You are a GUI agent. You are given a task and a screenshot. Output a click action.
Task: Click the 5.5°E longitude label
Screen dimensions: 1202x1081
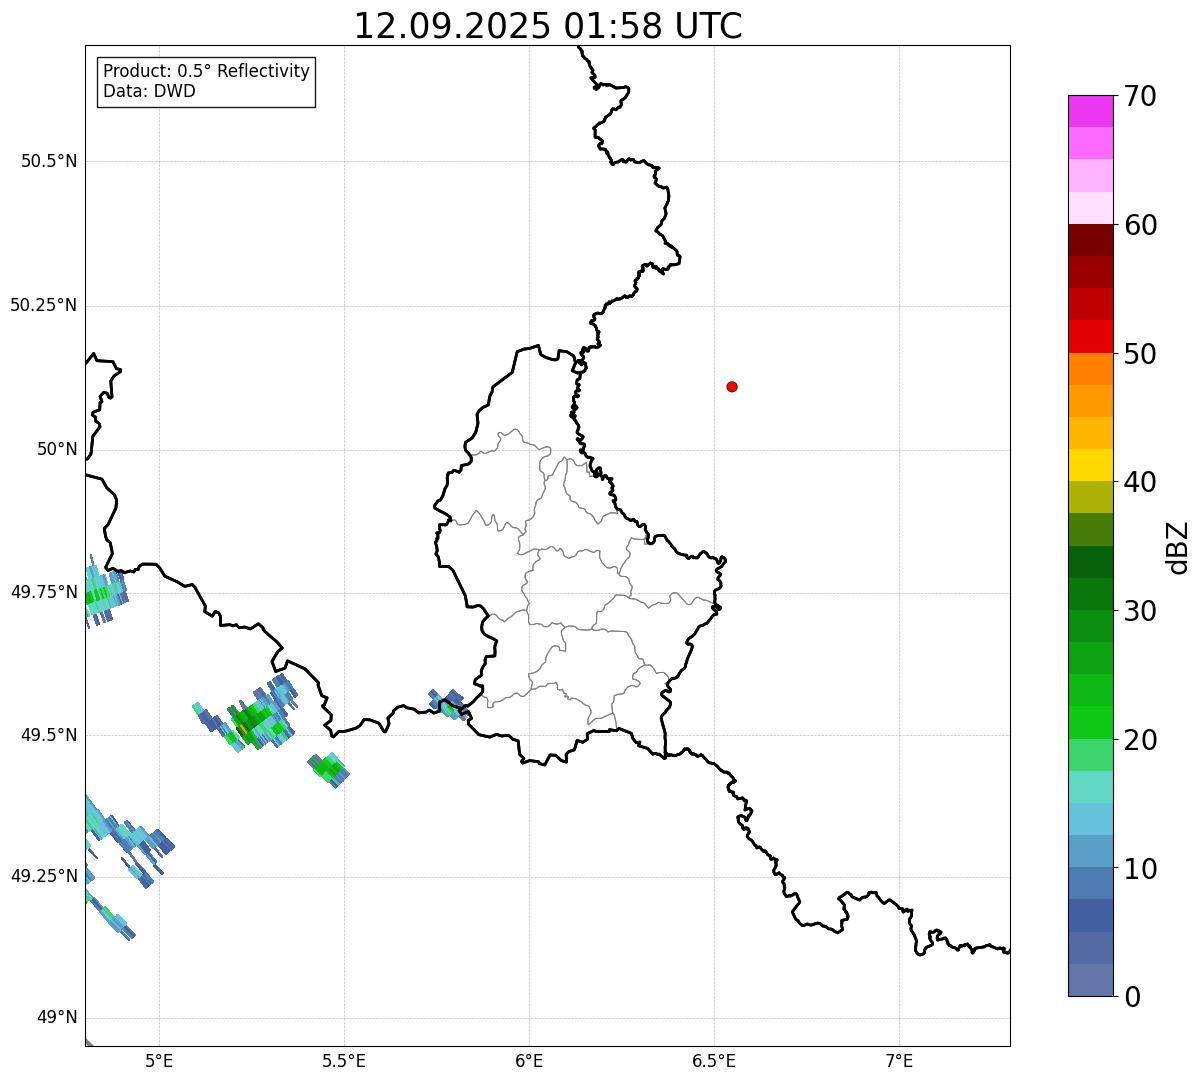pos(344,1060)
